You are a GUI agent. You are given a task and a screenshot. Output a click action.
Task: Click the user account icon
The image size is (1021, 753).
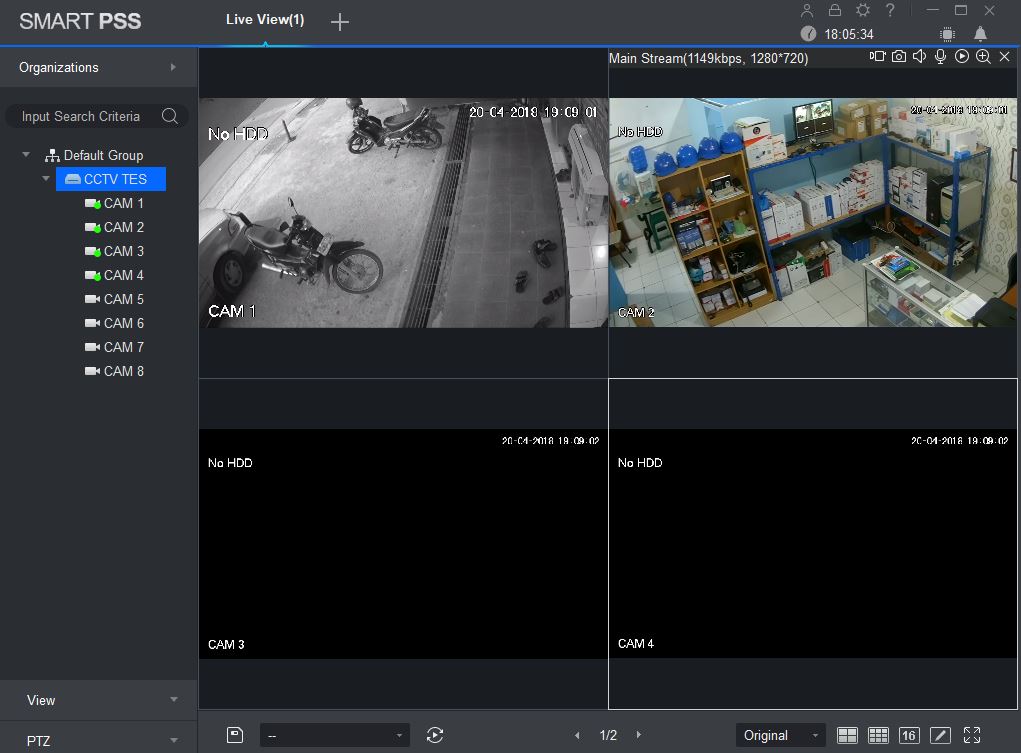tap(808, 10)
